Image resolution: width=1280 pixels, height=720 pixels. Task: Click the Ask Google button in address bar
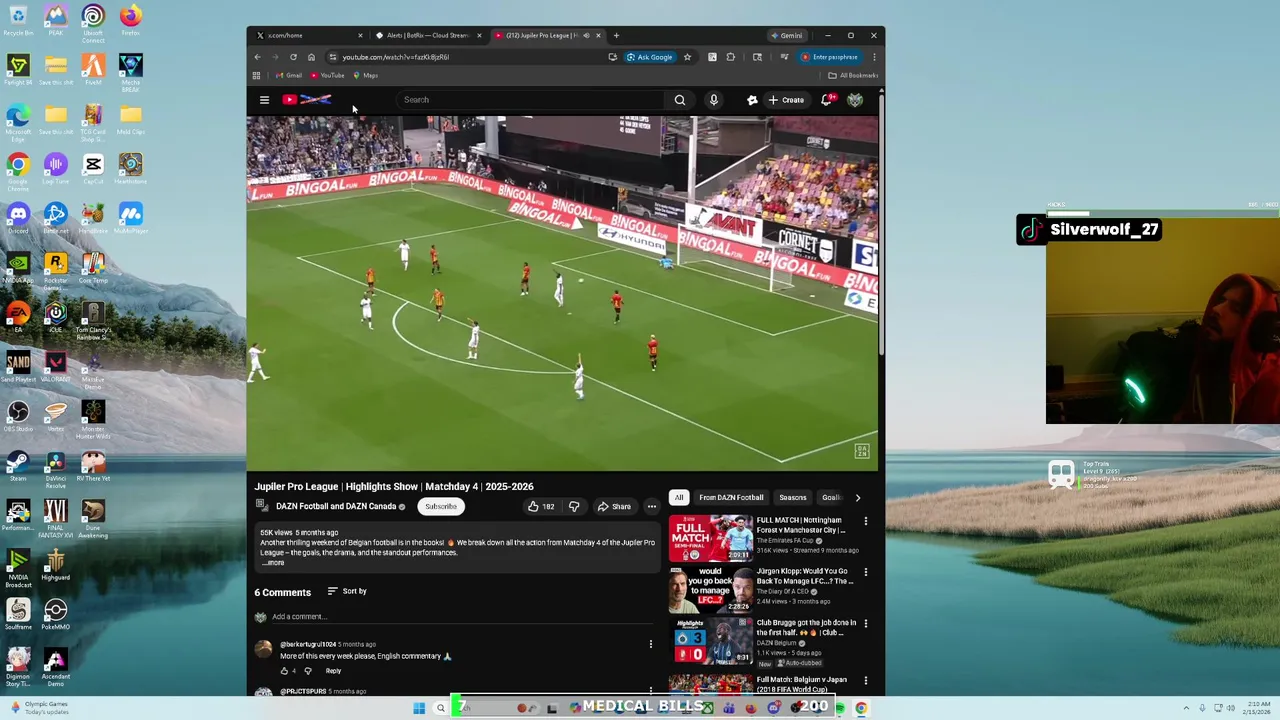(x=650, y=57)
